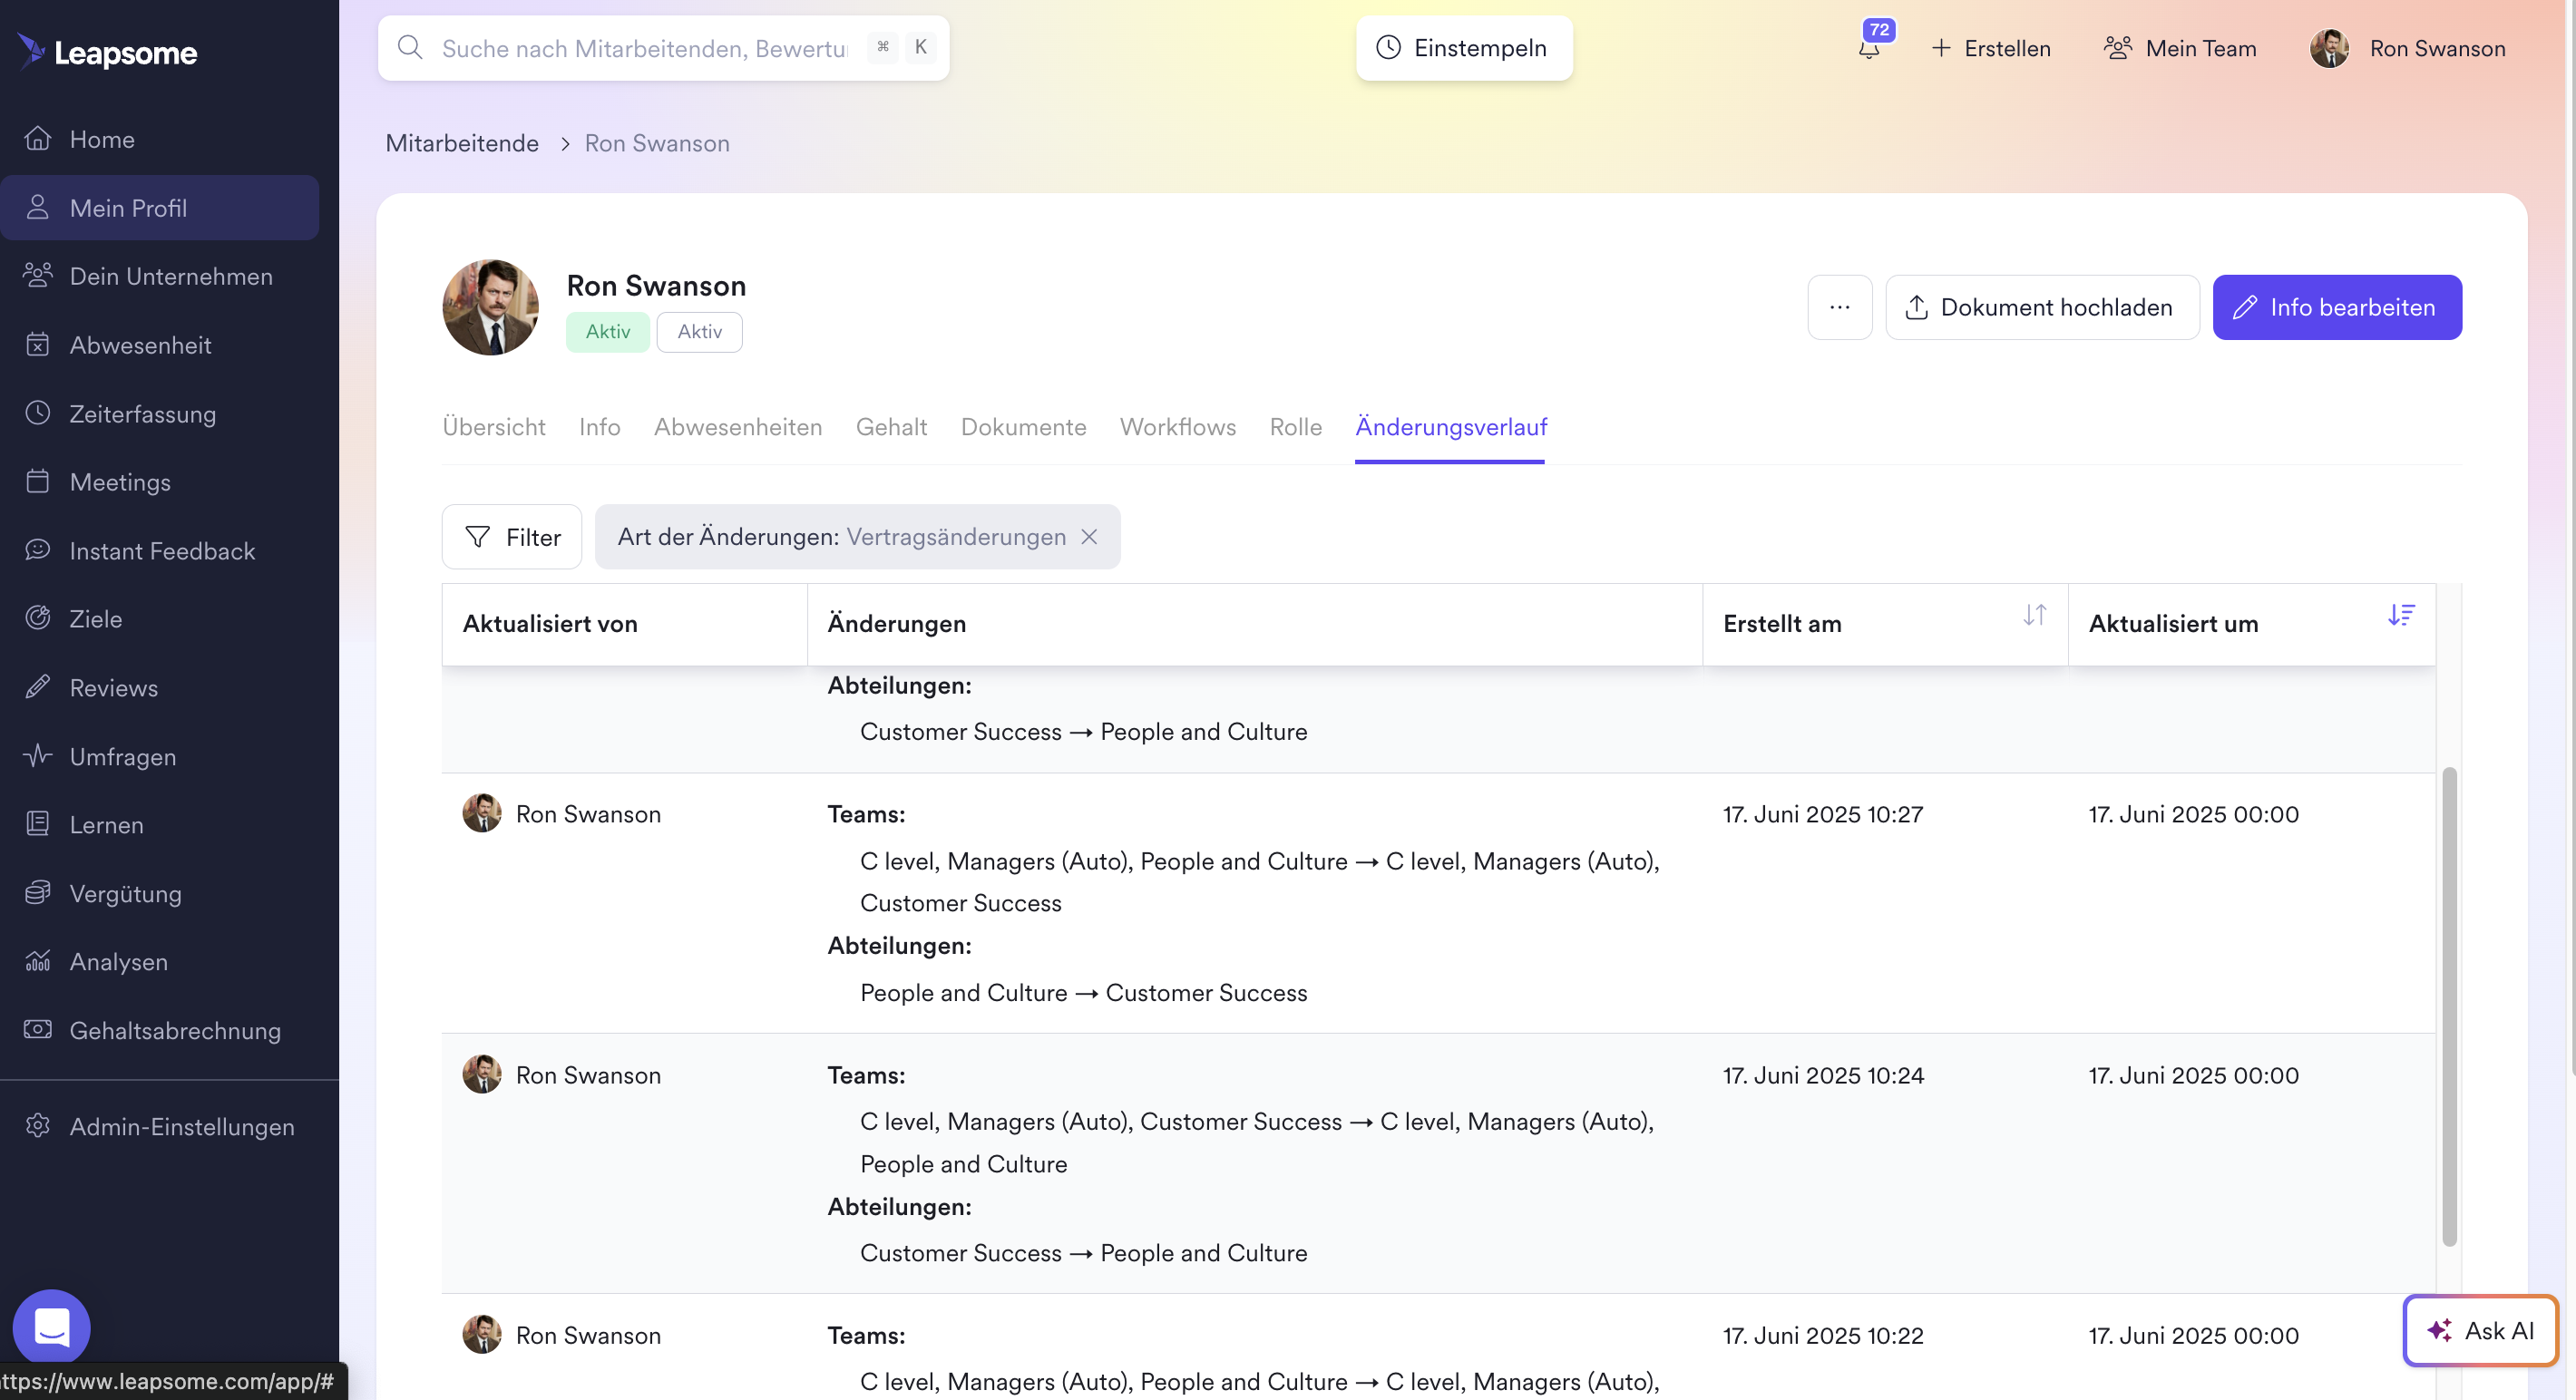Open Mein Profil in sidebar
The image size is (2576, 1400).
160,208
